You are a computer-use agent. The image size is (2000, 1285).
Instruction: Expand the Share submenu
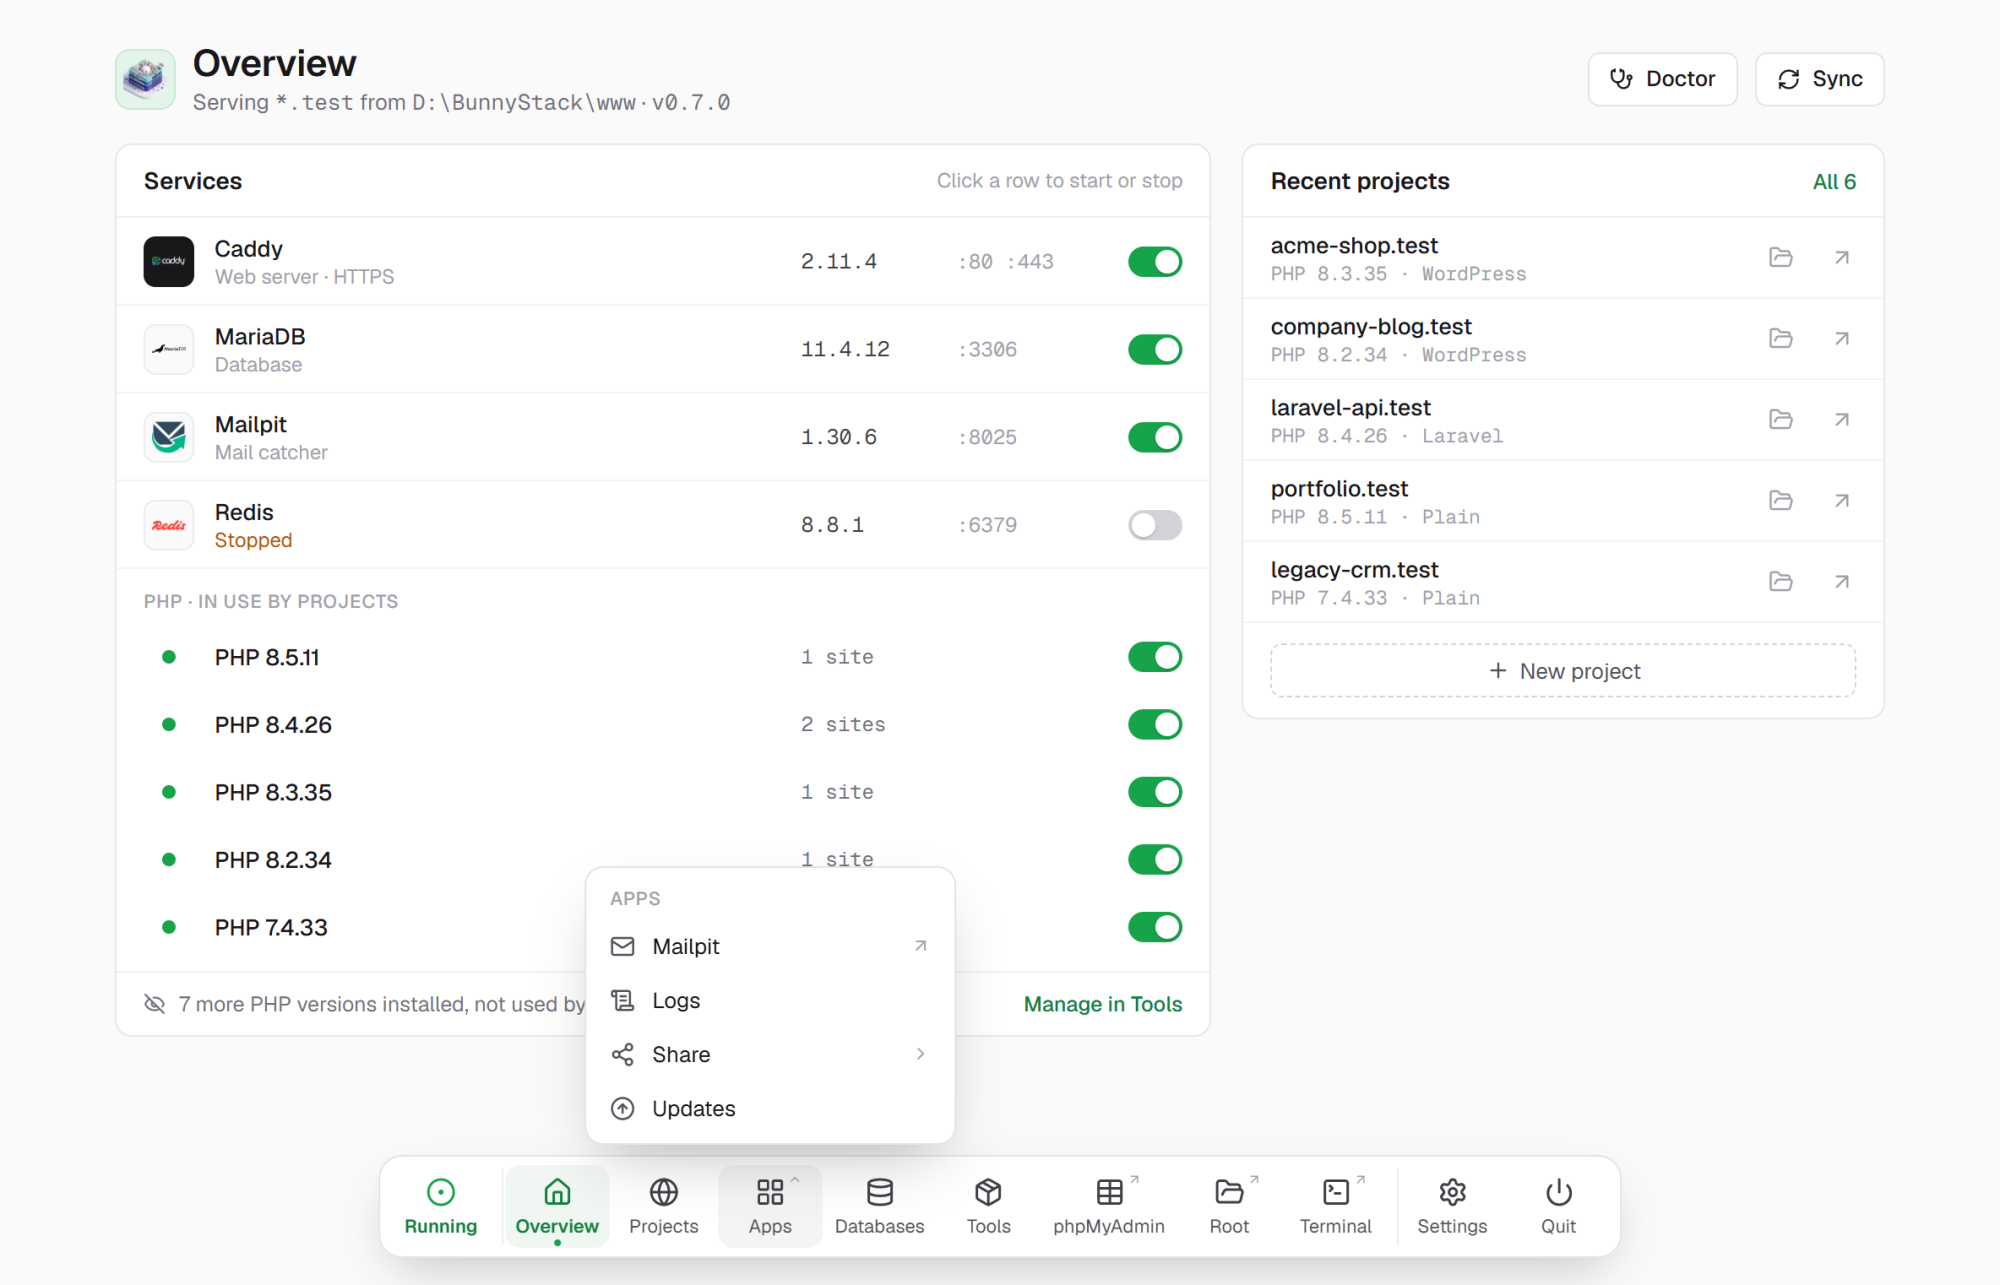pyautogui.click(x=770, y=1054)
